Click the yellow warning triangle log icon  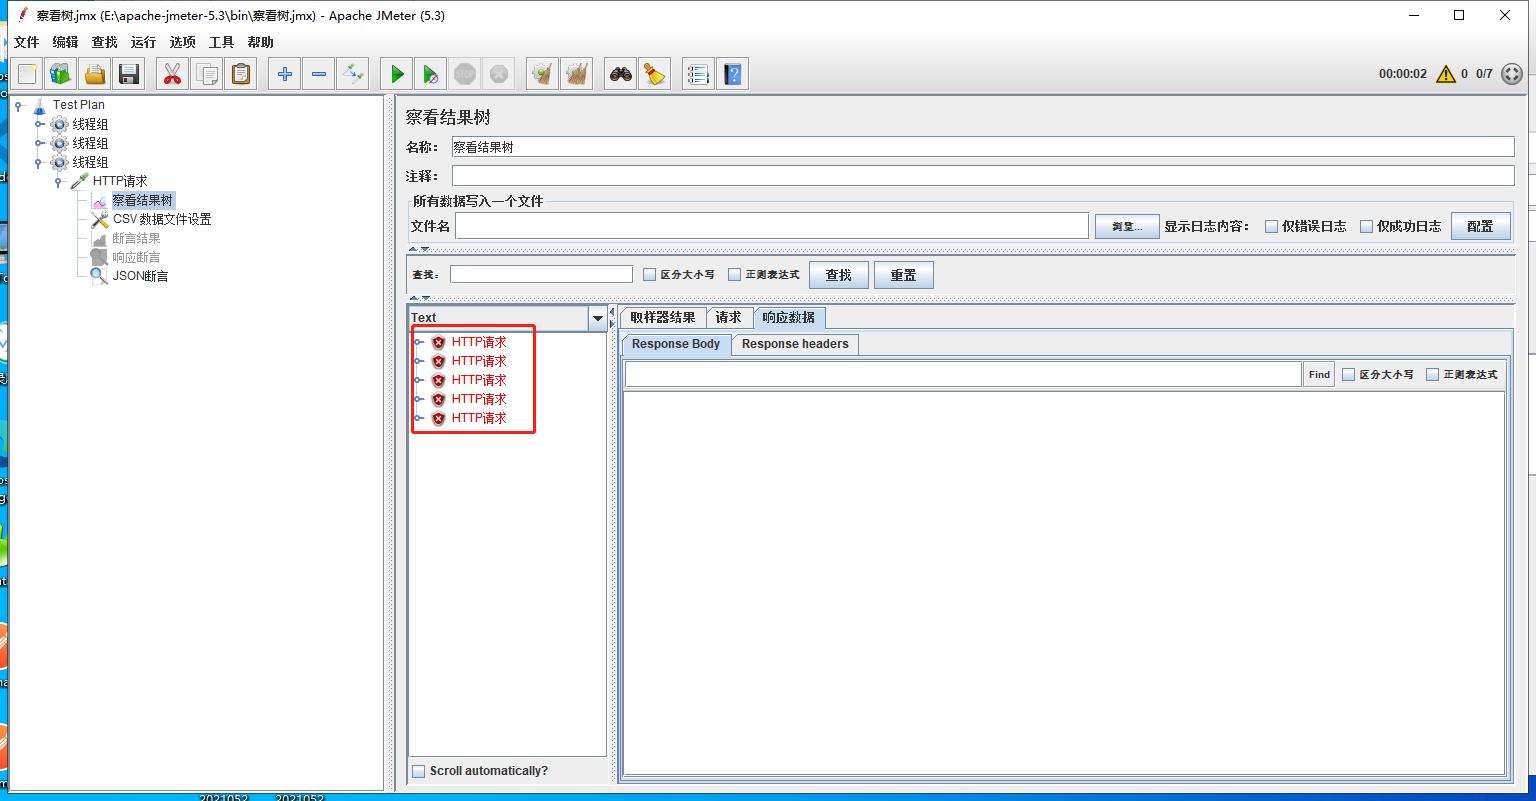tap(1445, 74)
